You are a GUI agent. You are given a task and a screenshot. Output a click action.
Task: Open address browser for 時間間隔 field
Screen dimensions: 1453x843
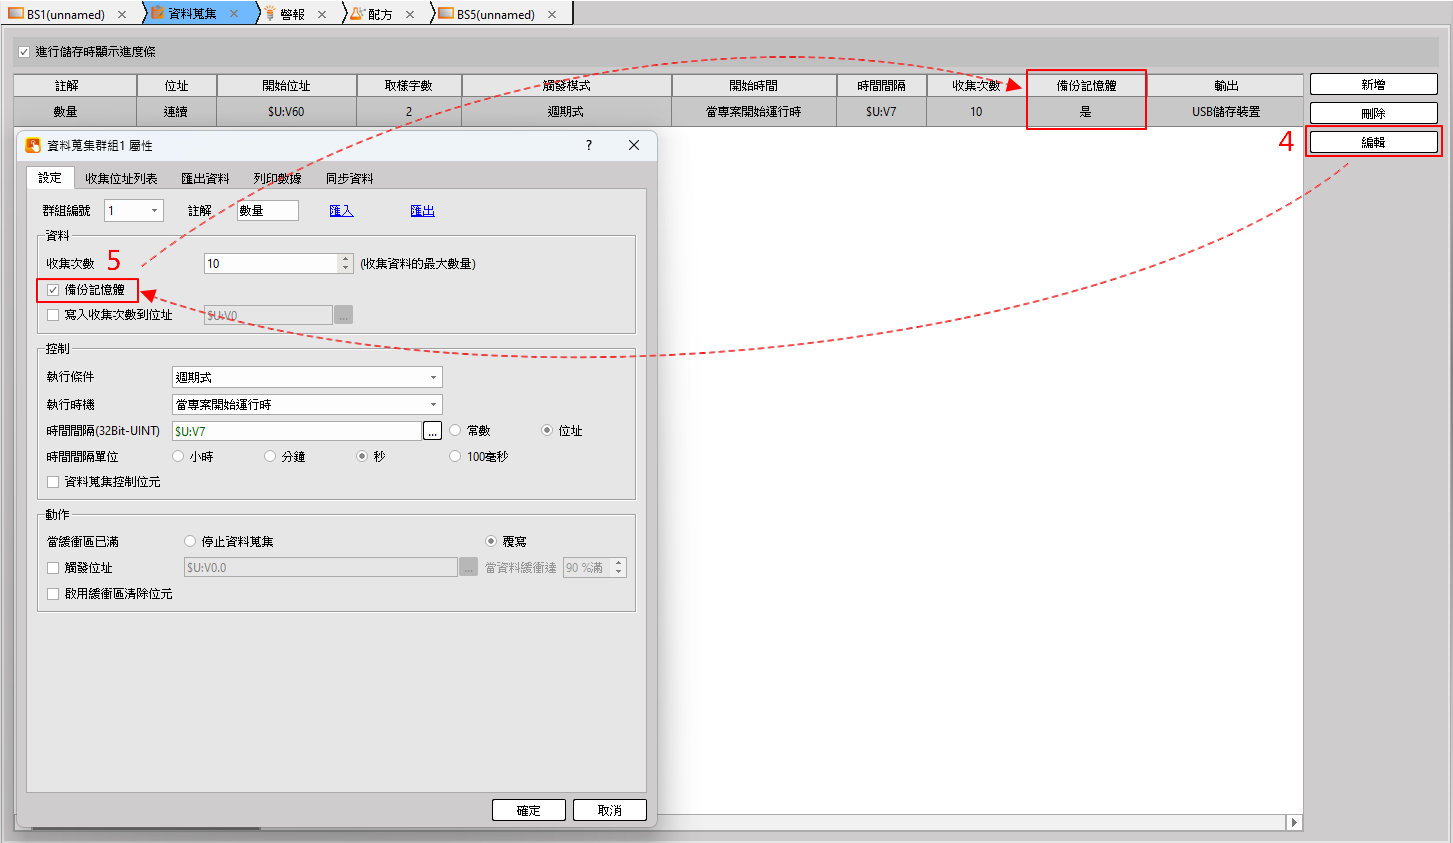coord(432,431)
